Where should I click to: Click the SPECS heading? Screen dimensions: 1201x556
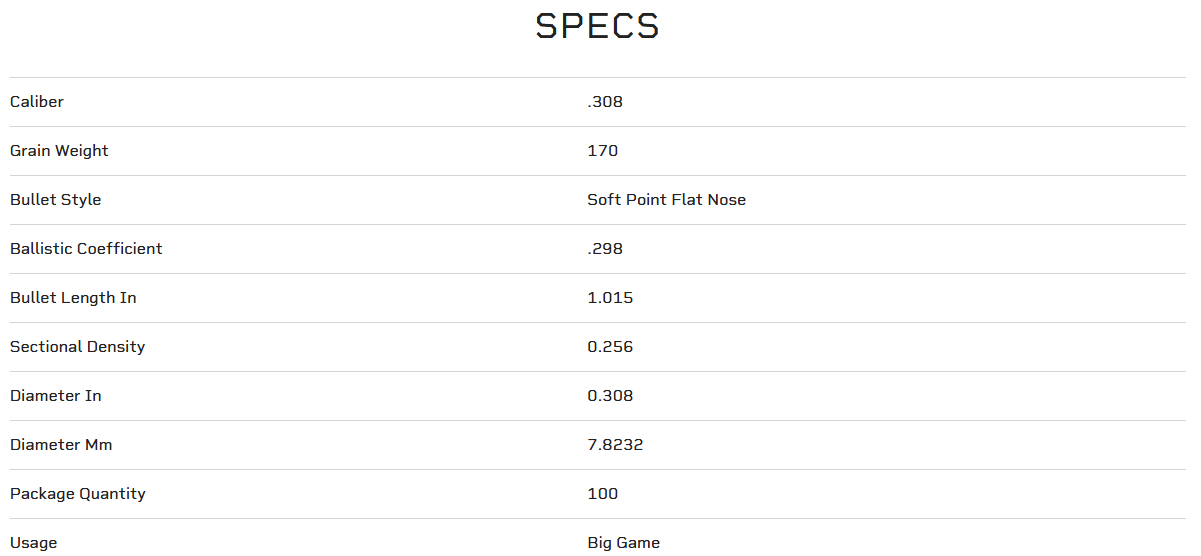tap(597, 27)
